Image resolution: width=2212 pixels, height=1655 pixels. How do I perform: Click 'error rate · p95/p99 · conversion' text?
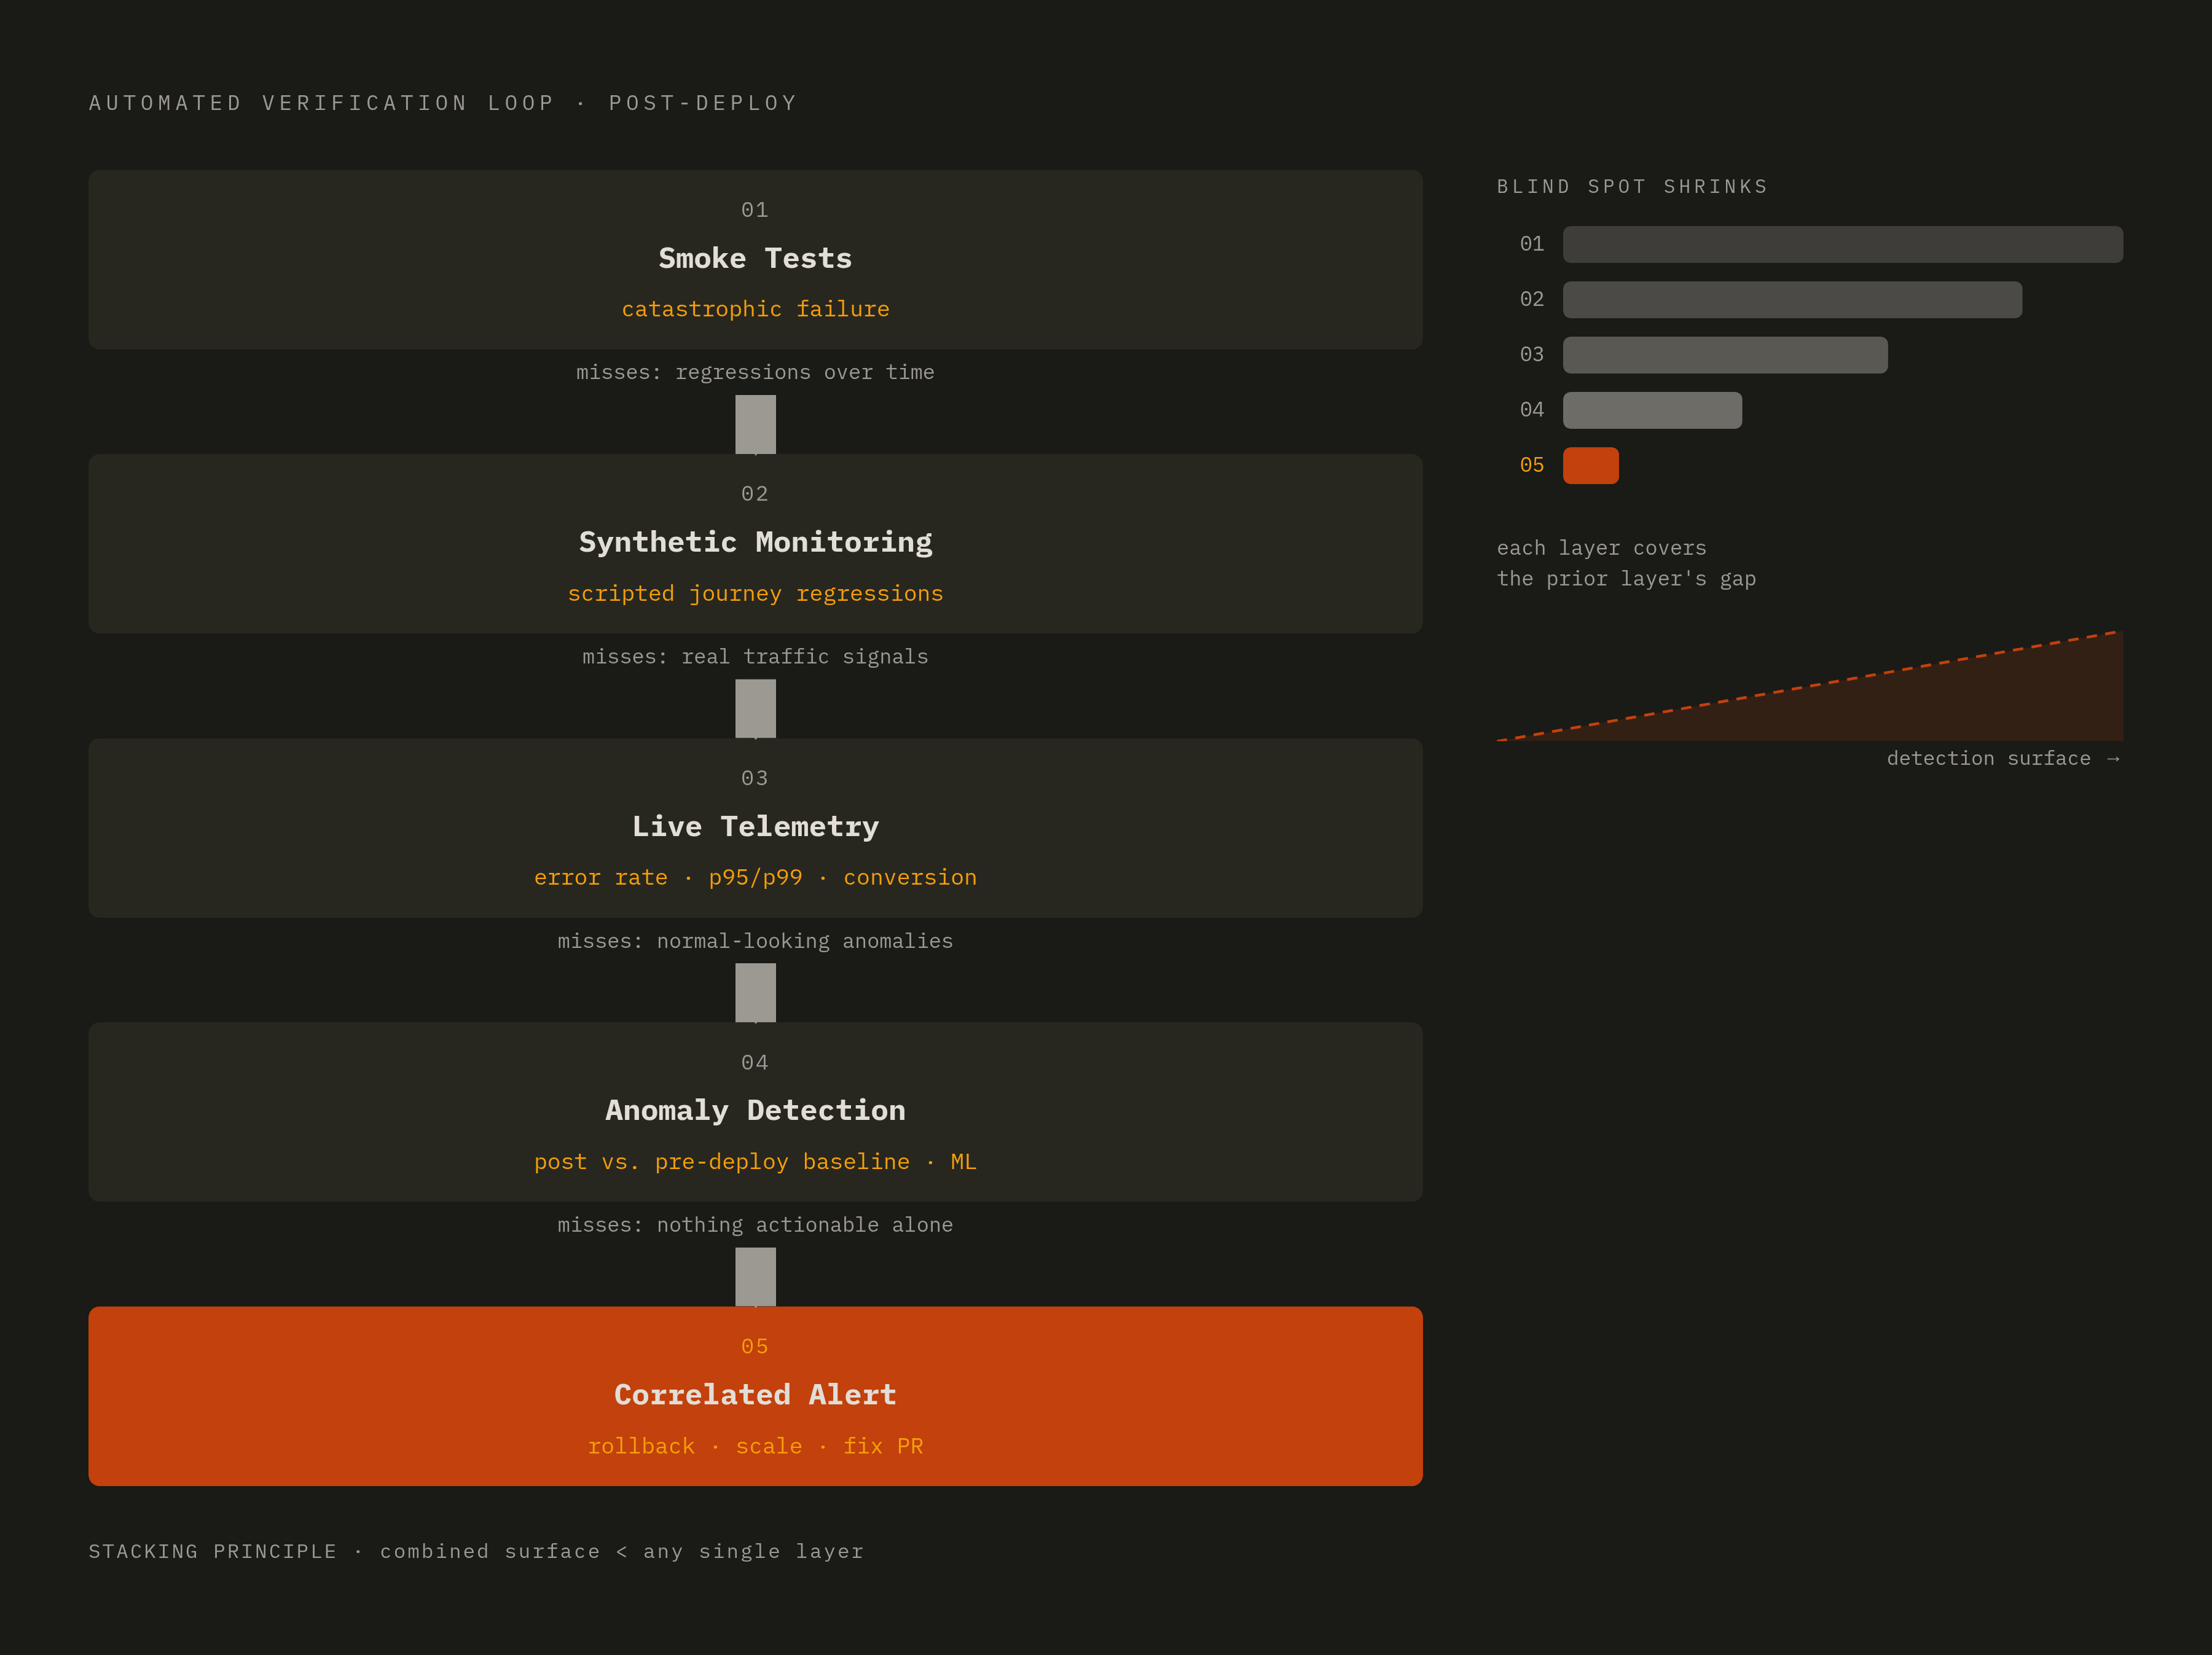755,877
